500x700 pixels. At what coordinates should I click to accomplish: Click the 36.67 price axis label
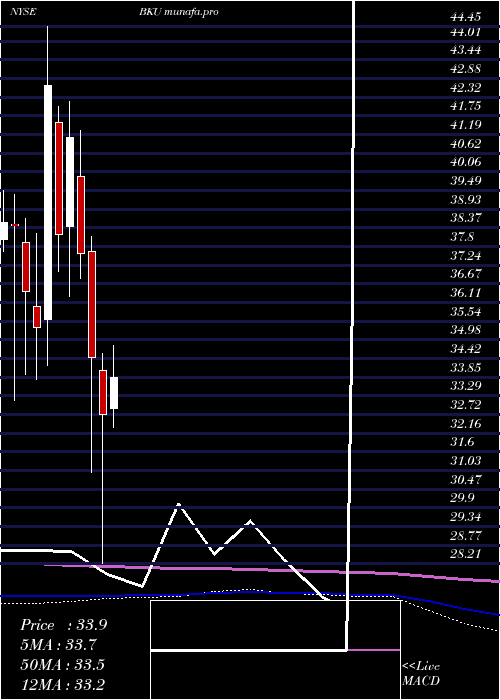466,273
